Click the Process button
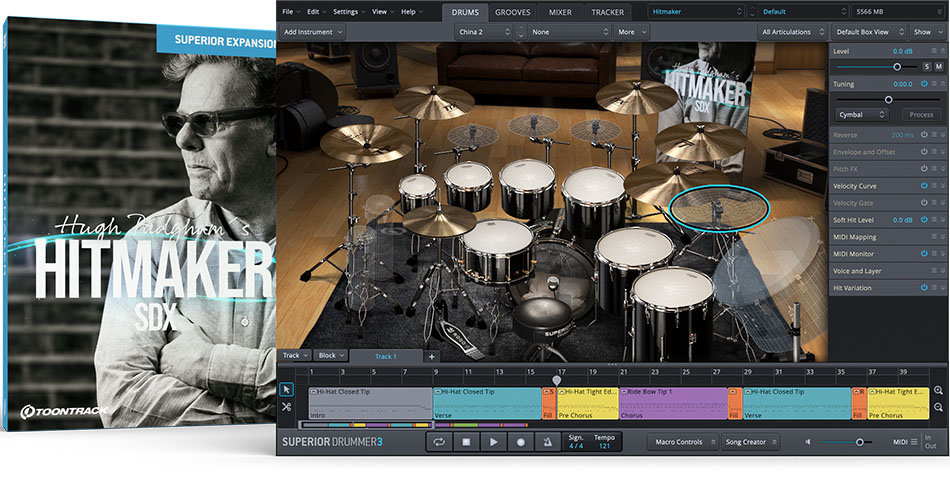The image size is (950, 488). 922,114
